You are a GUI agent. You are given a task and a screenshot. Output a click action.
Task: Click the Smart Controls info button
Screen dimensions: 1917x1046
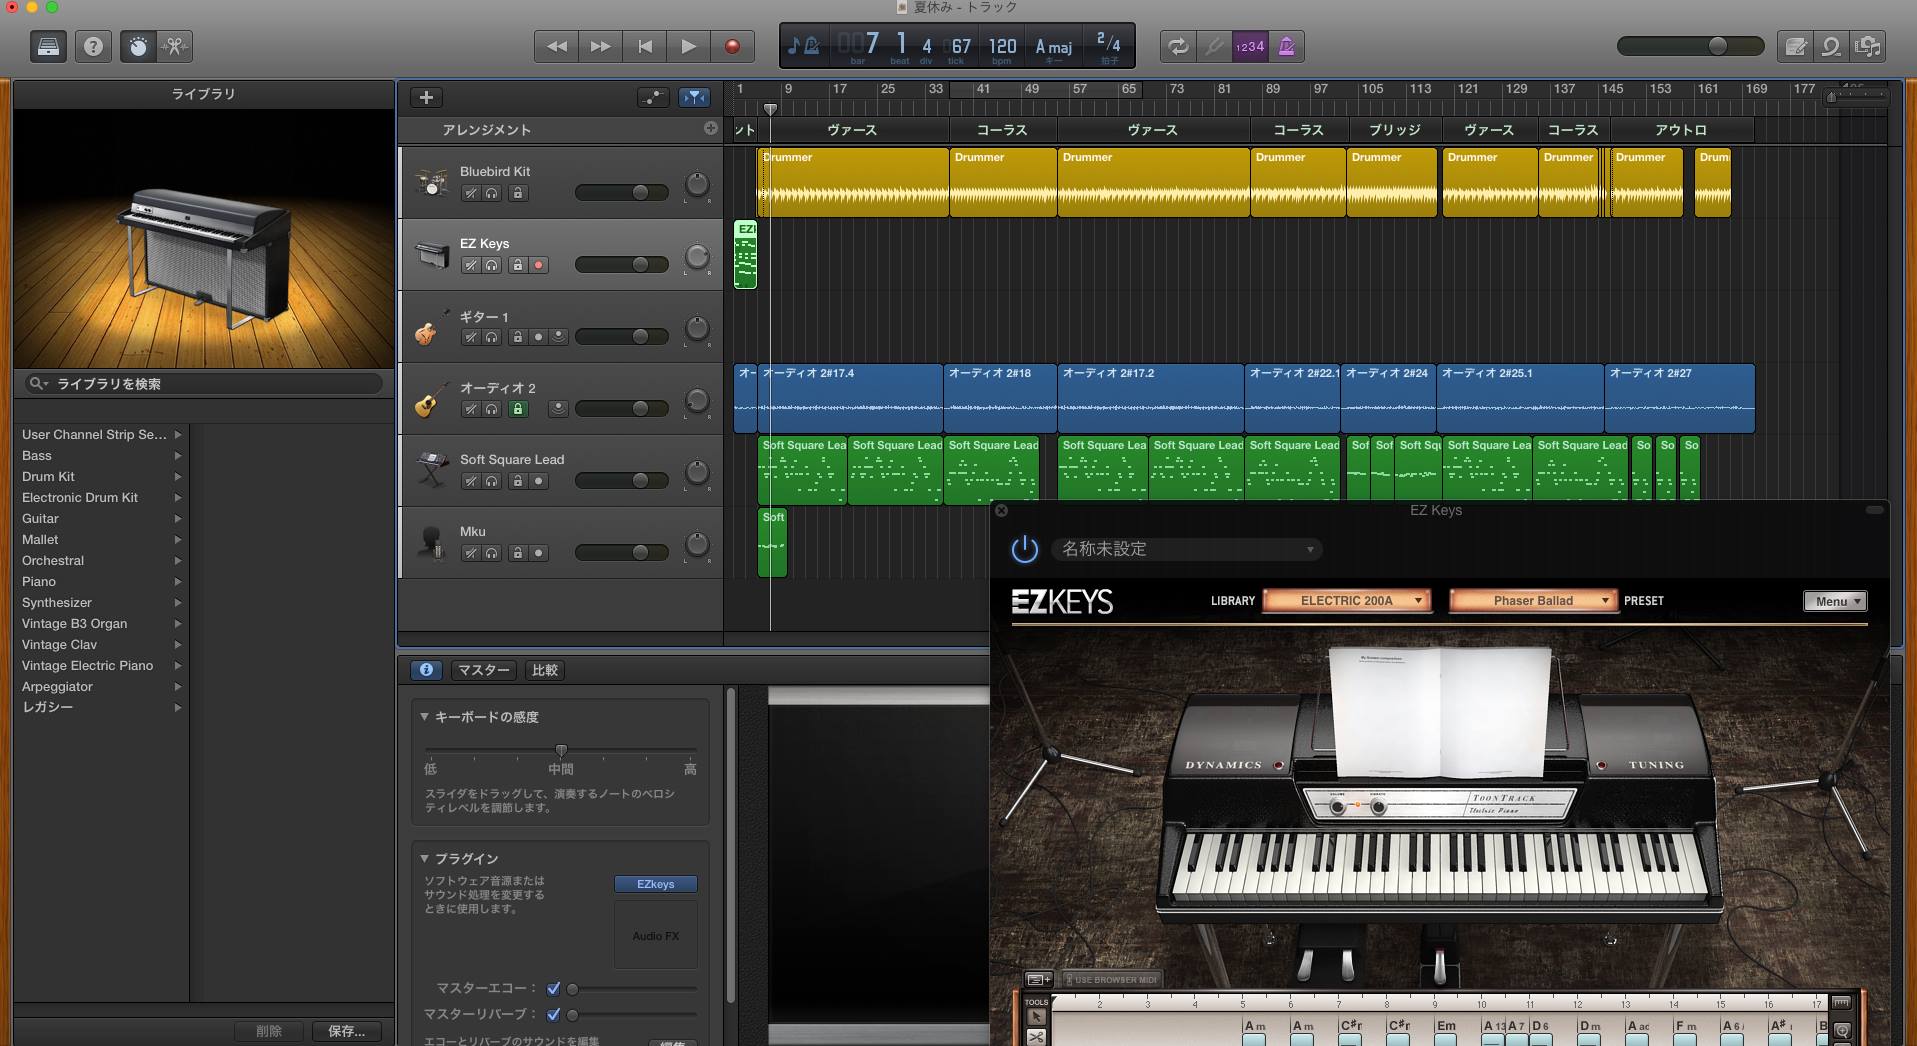(x=426, y=670)
